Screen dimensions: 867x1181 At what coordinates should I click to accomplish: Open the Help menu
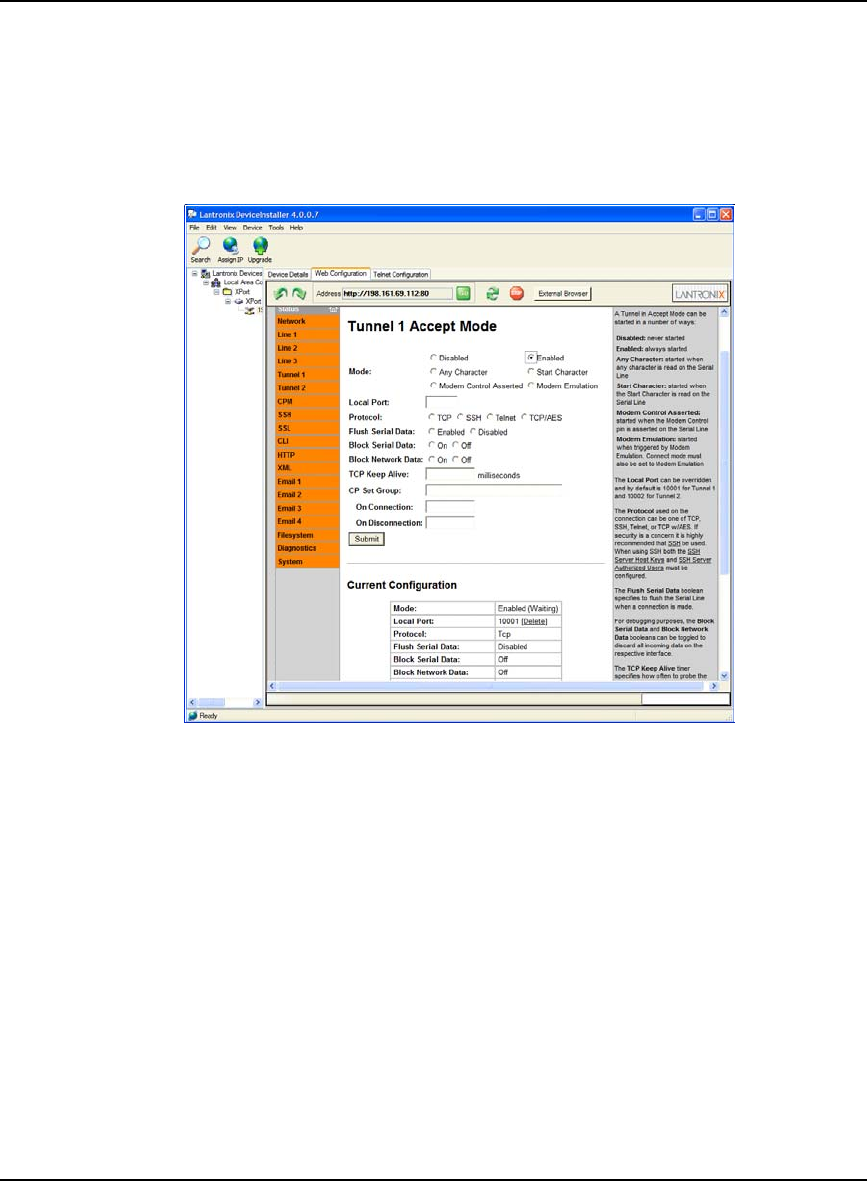point(297,227)
